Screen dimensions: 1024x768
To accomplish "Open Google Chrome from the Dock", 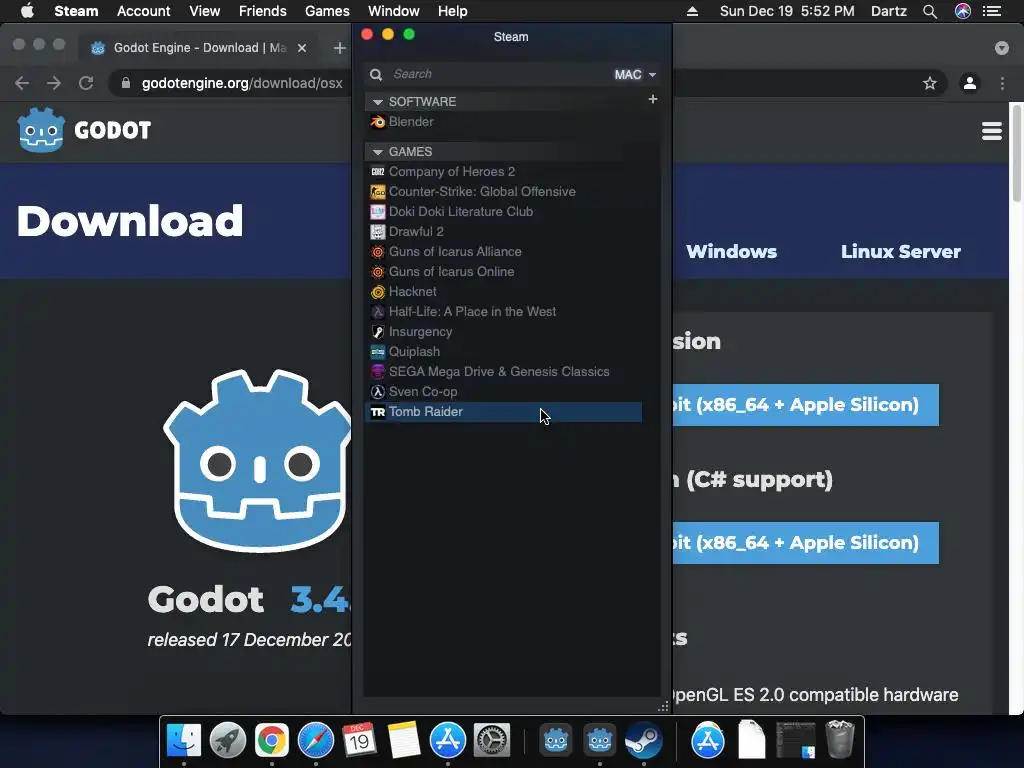I will tap(272, 740).
